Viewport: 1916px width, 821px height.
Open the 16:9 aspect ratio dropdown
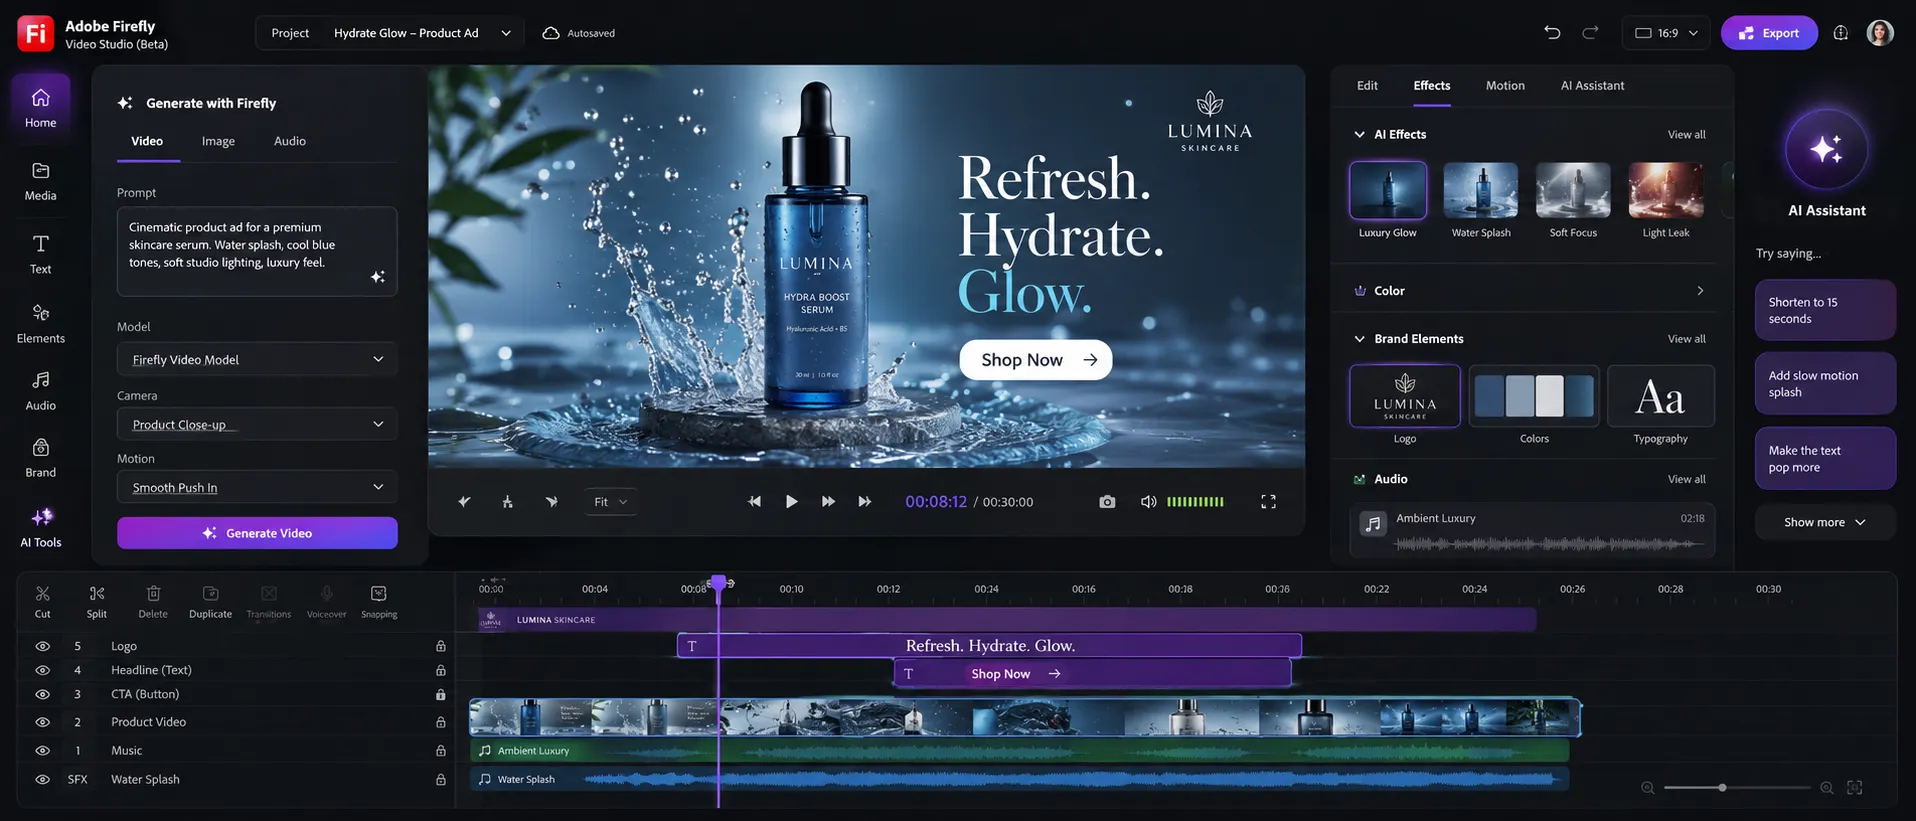(x=1666, y=33)
